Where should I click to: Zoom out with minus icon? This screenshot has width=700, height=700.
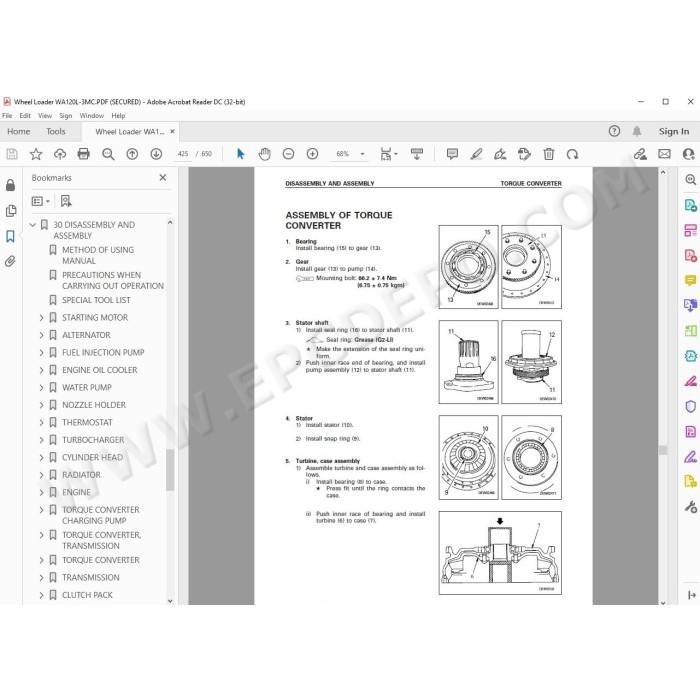[288, 154]
